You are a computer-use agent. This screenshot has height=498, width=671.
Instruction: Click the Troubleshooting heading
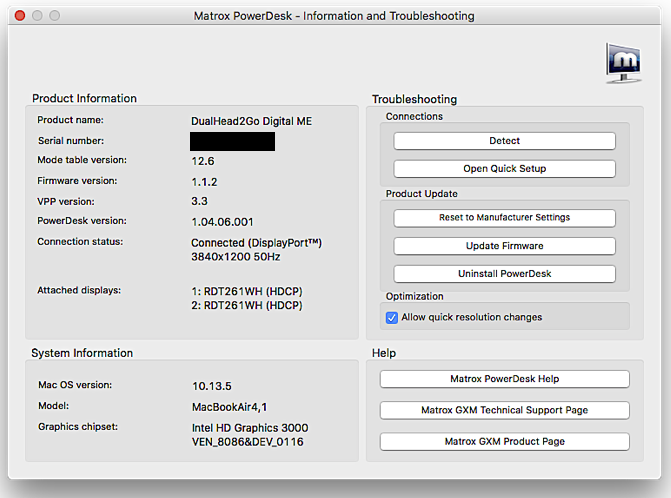coord(414,99)
